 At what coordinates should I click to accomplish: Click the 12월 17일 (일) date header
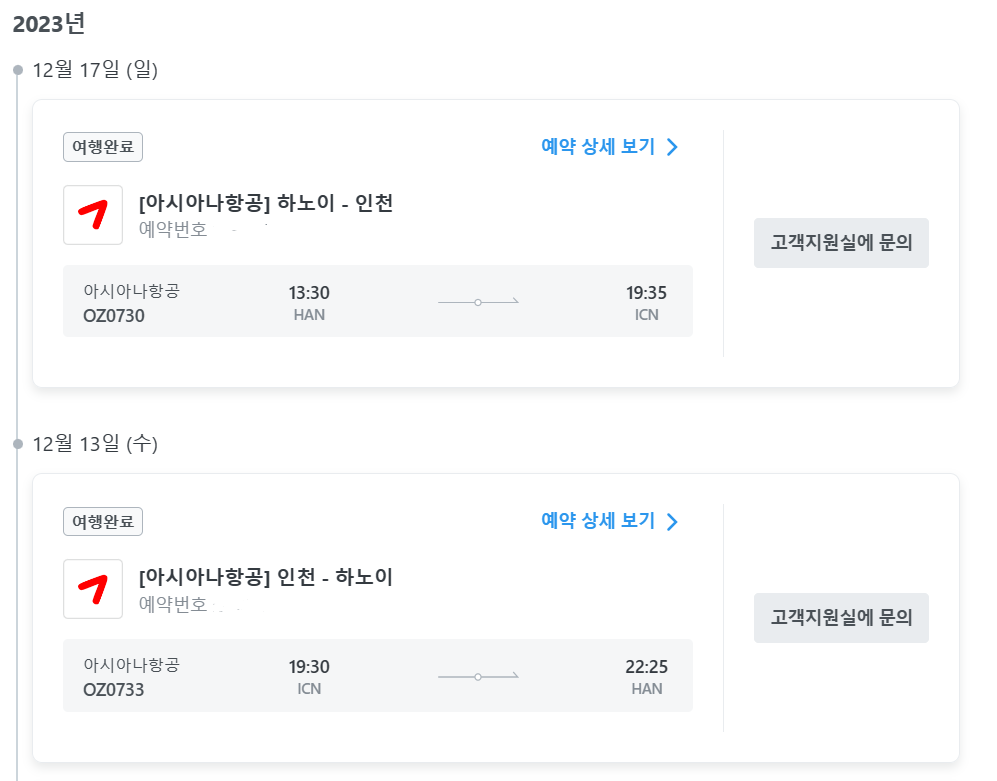pyautogui.click(x=95, y=69)
